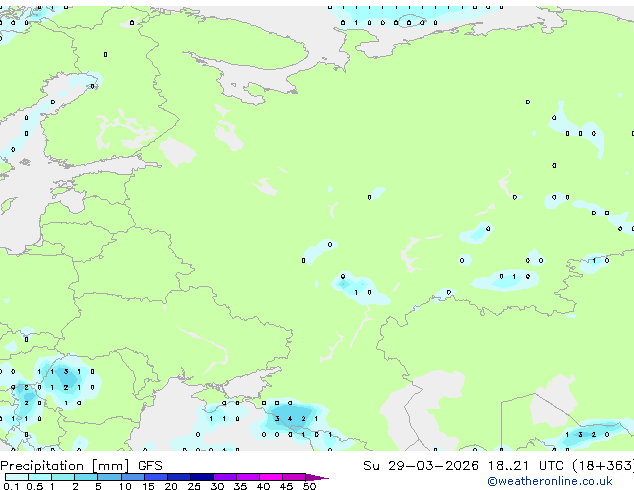Viewport: 634px width, 490px height.
Task: Click the over-50 mm arrow tip of legend
Action: [317, 478]
